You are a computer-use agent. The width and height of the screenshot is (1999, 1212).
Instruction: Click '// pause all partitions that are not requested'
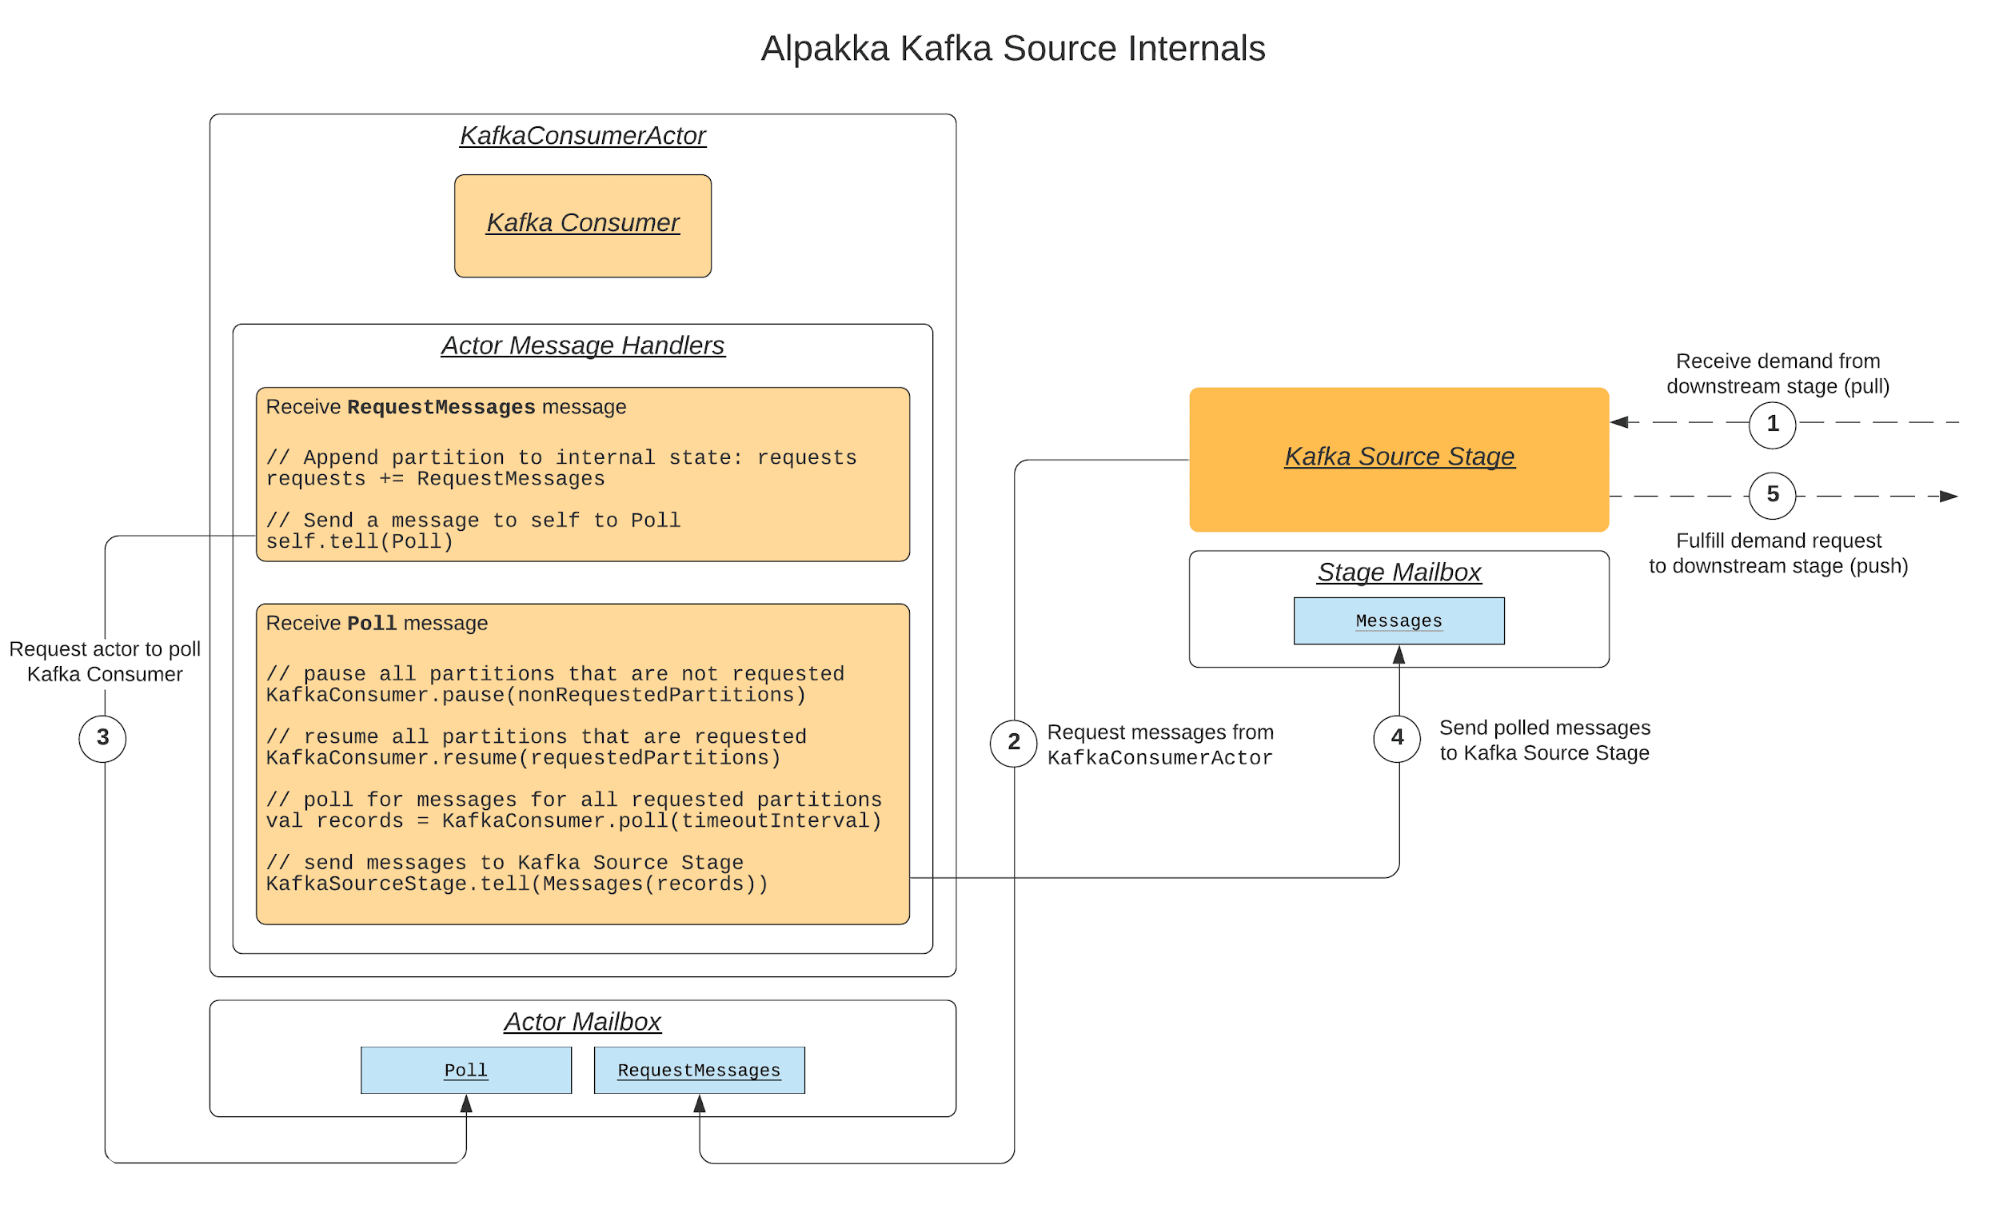(x=555, y=674)
